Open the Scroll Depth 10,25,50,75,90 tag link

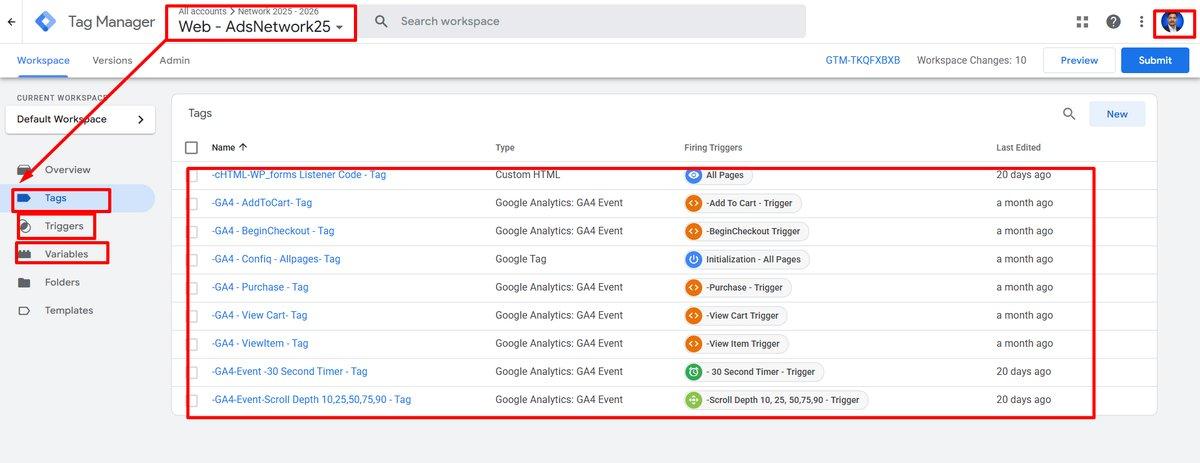(x=311, y=399)
